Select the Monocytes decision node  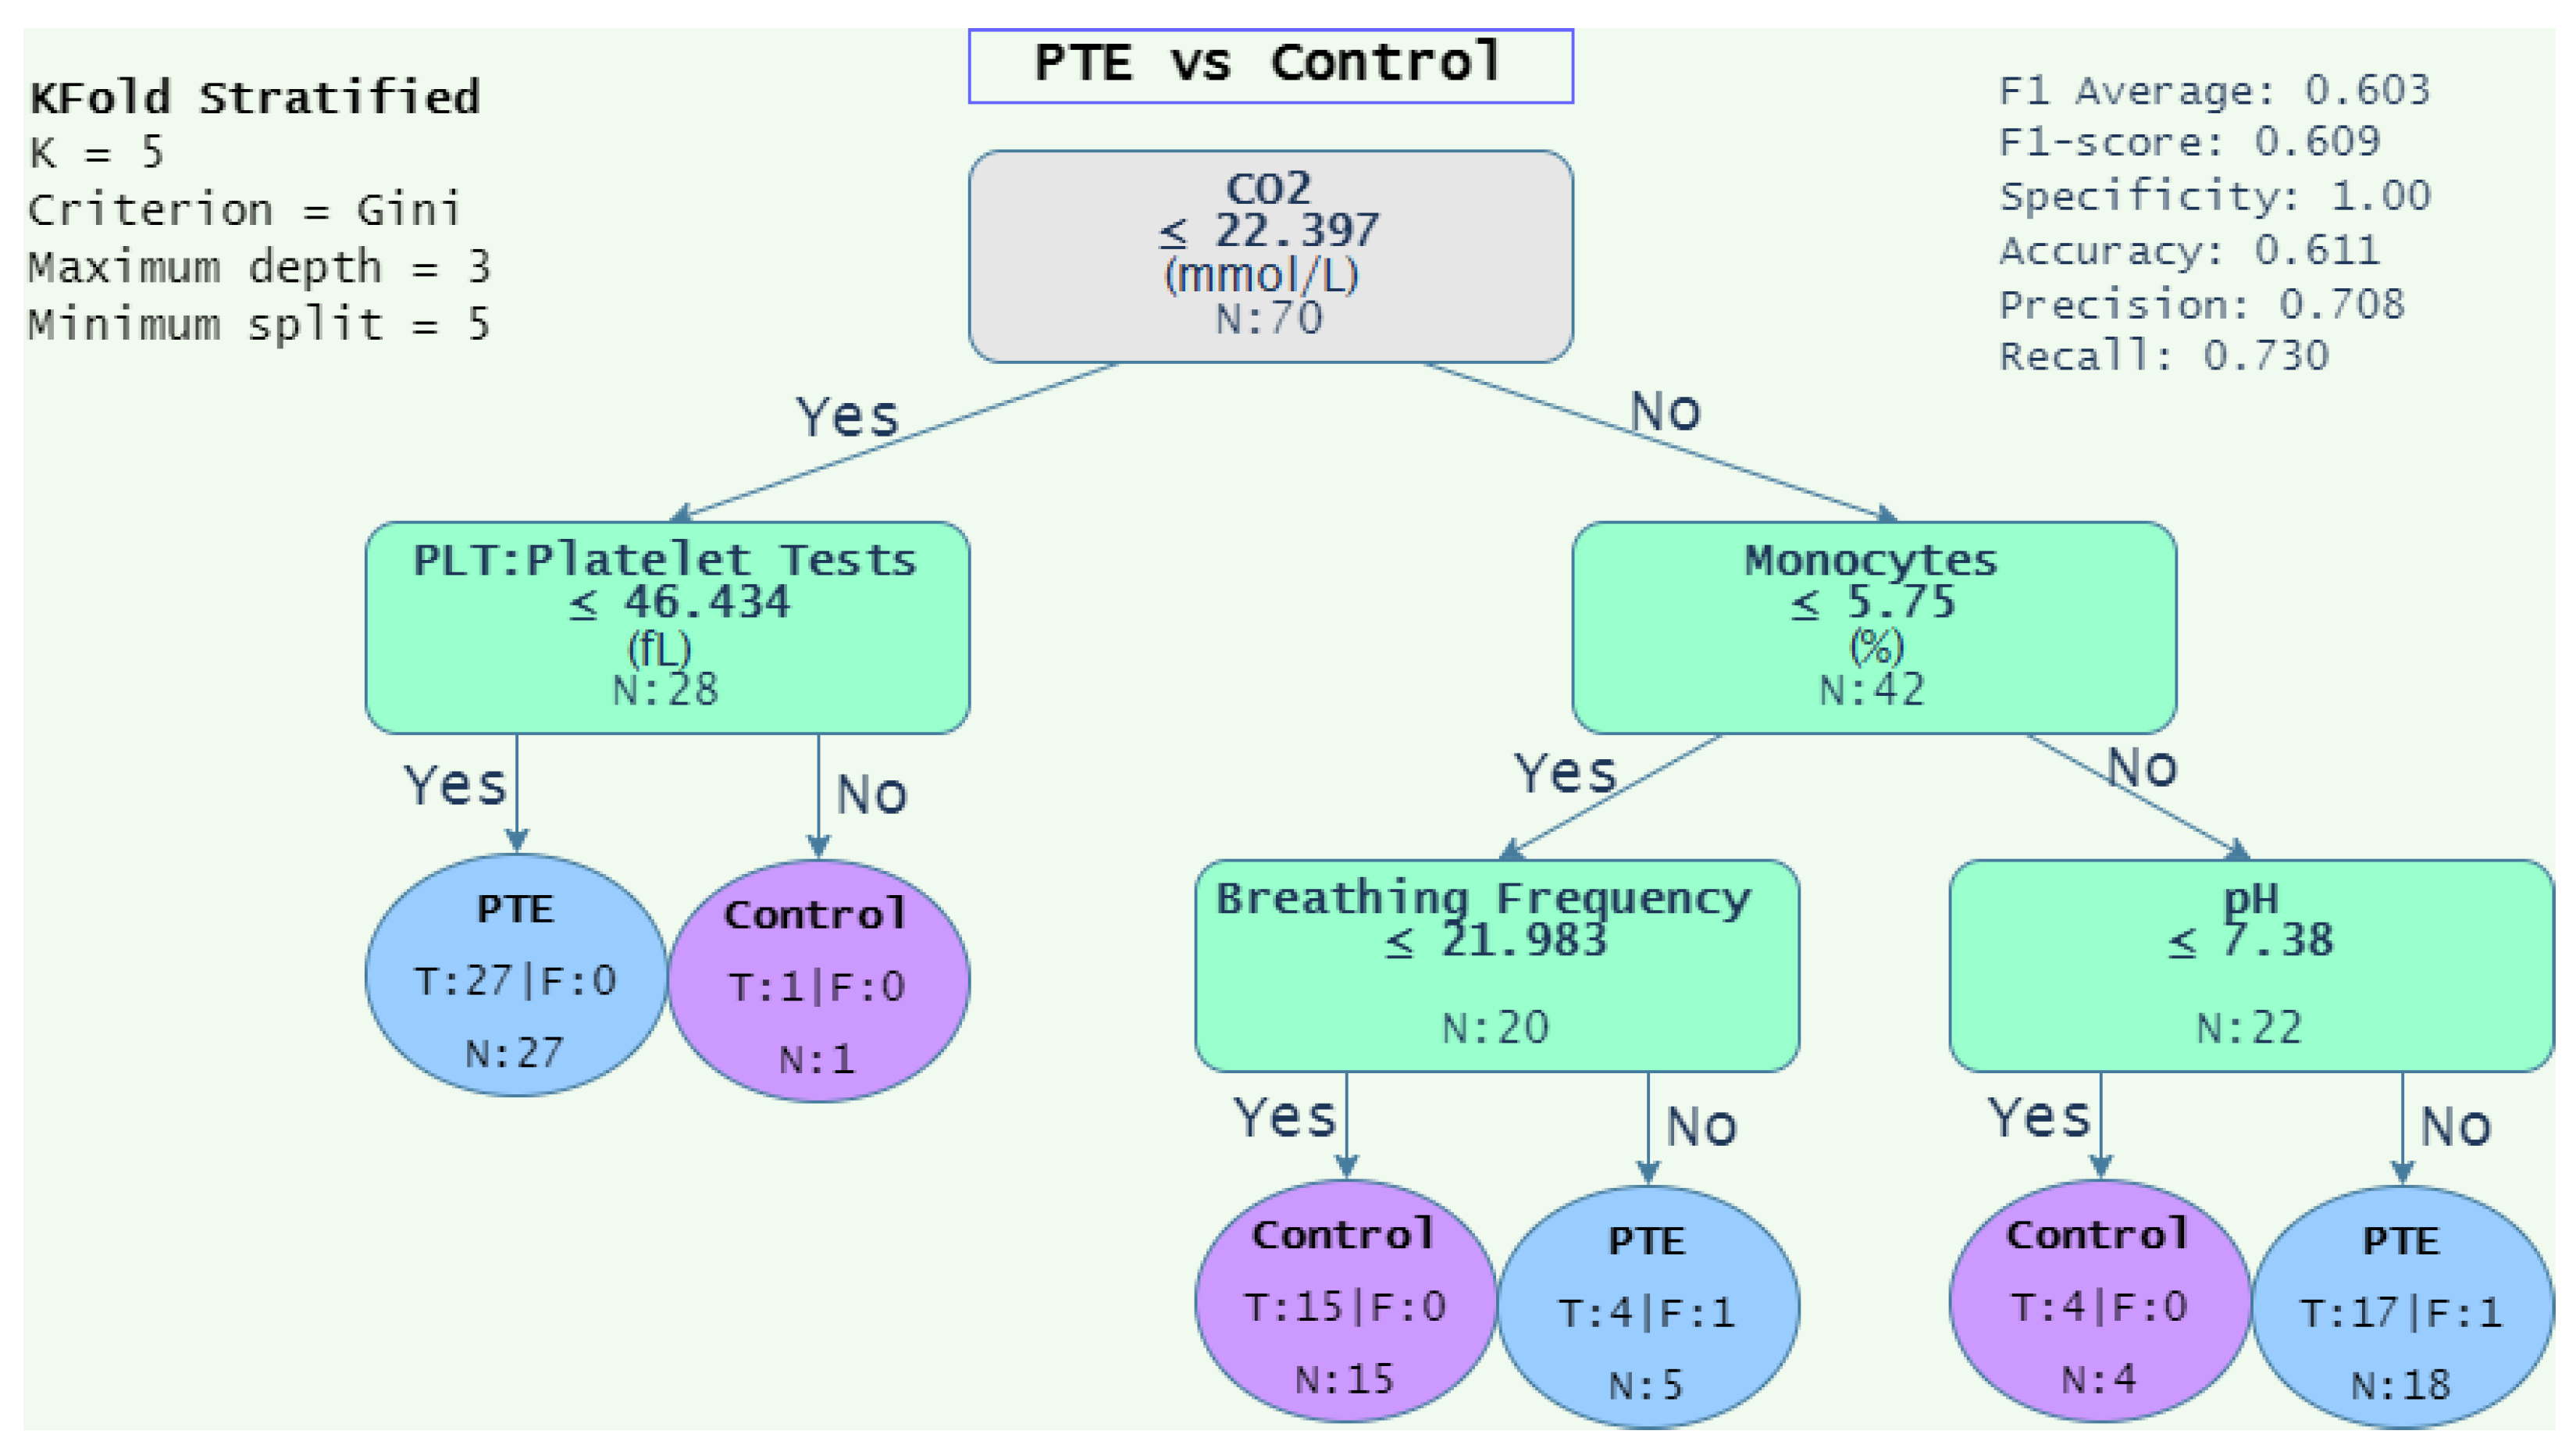(x=1873, y=627)
